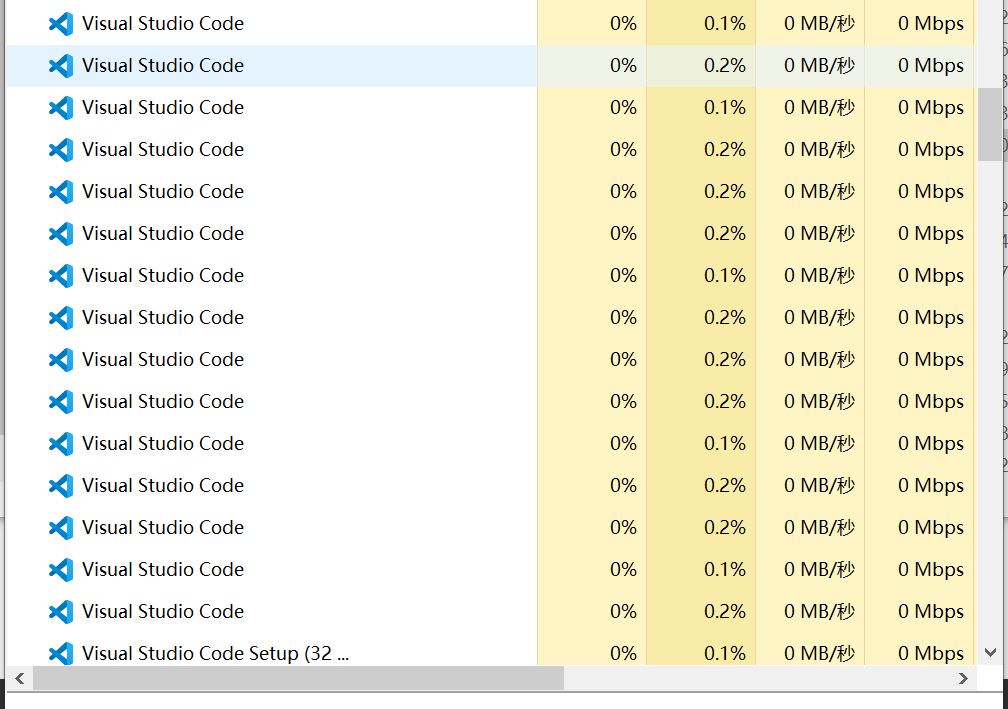Viewport: 1008px width, 709px height.
Task: Click the Visual Studio Code icon directly above the Setup row
Action: pyautogui.click(x=62, y=611)
